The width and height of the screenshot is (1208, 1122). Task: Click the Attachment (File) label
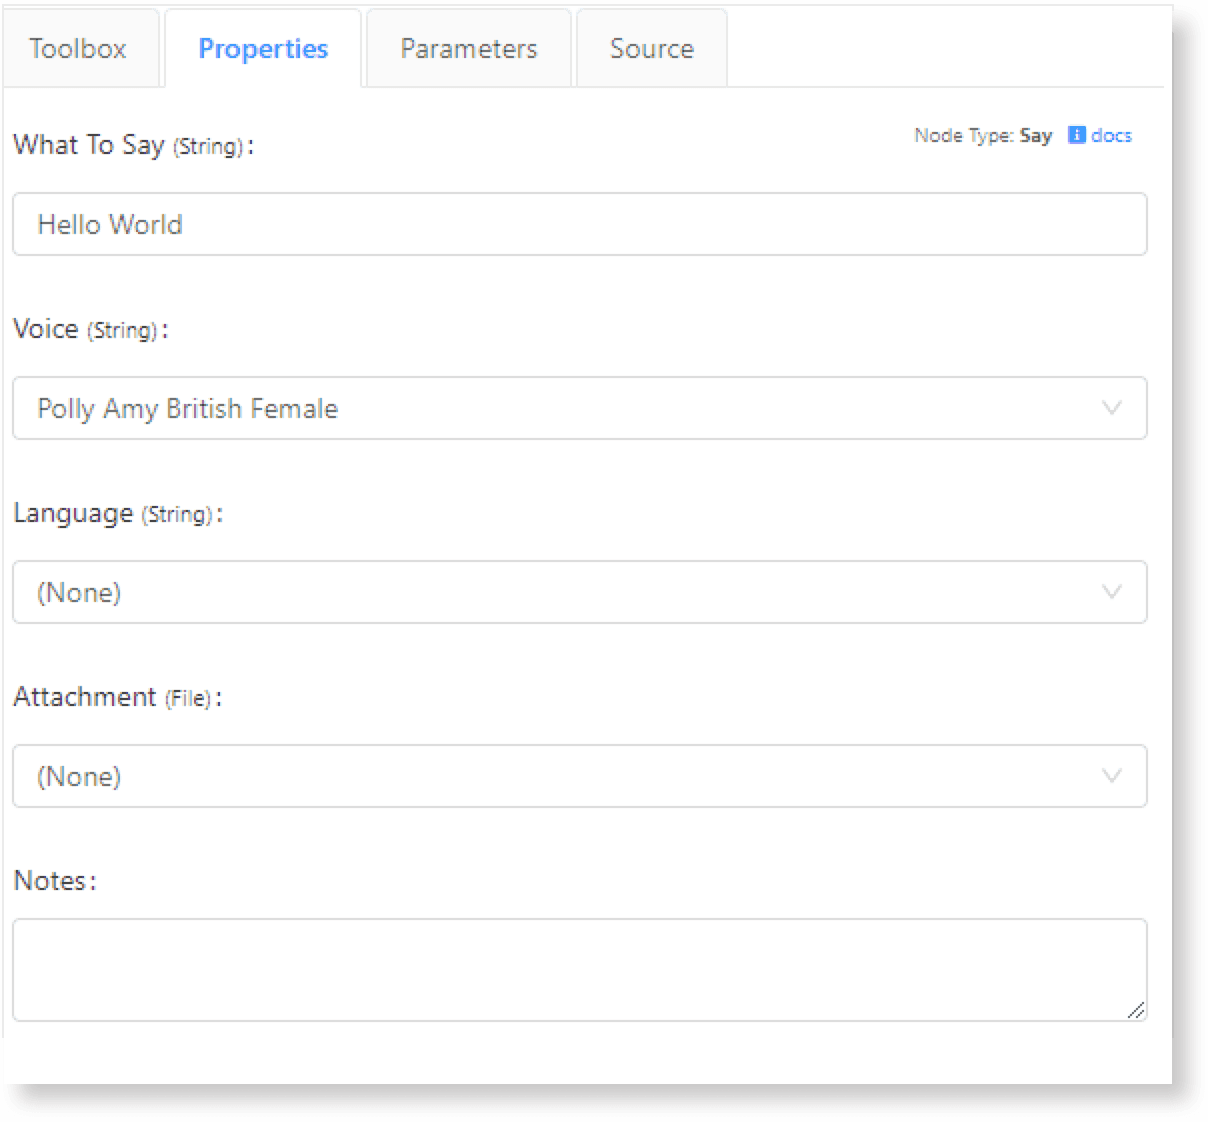[x=117, y=697]
